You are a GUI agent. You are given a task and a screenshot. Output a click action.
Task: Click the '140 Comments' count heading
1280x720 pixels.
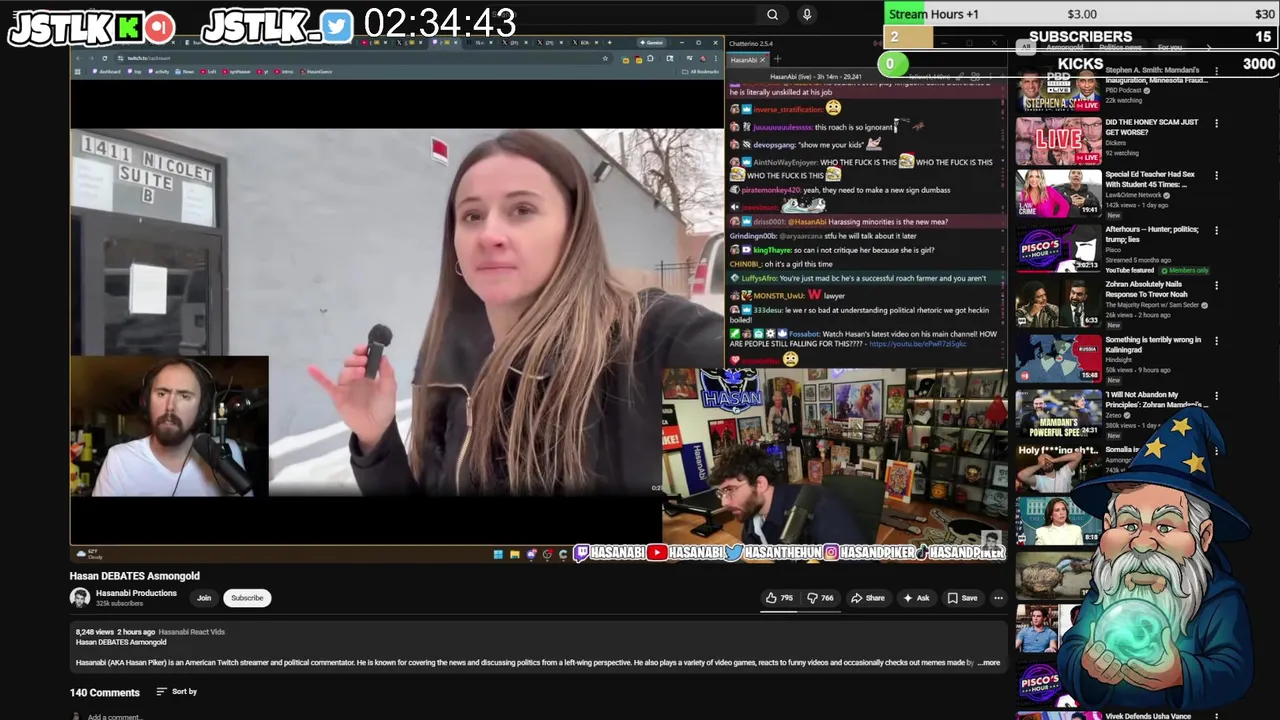point(104,692)
